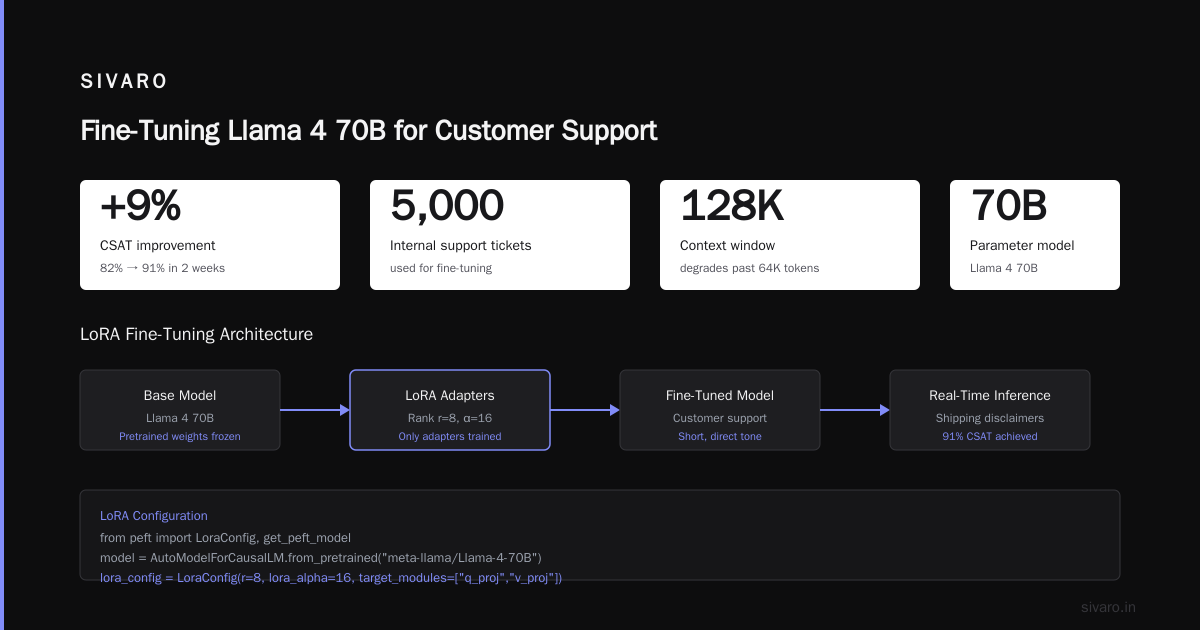
Task: Select the 128K context window card
Action: tap(790, 235)
